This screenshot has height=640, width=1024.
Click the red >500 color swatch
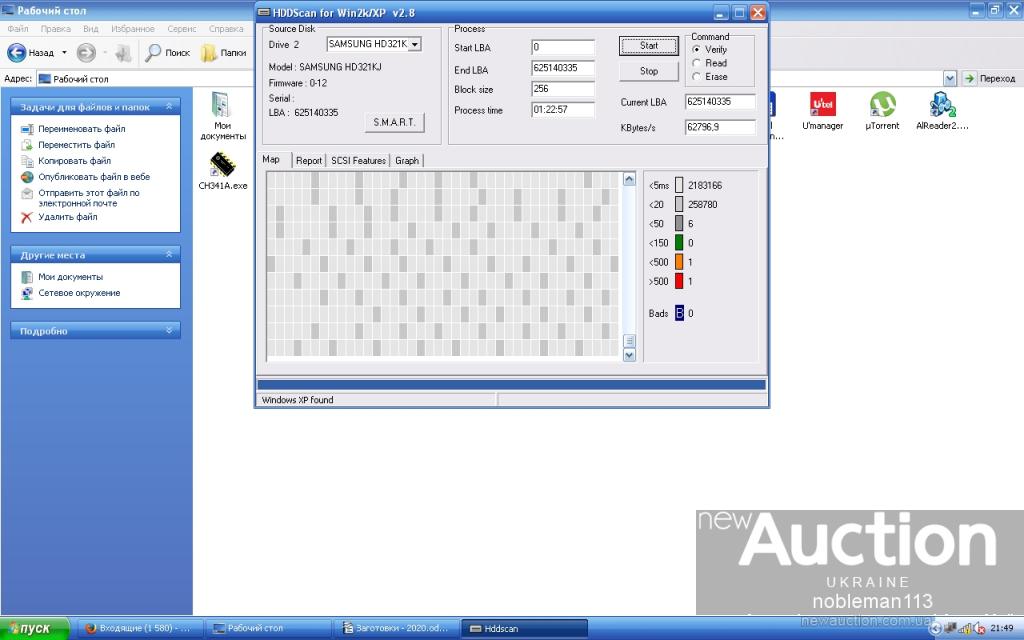coord(679,281)
